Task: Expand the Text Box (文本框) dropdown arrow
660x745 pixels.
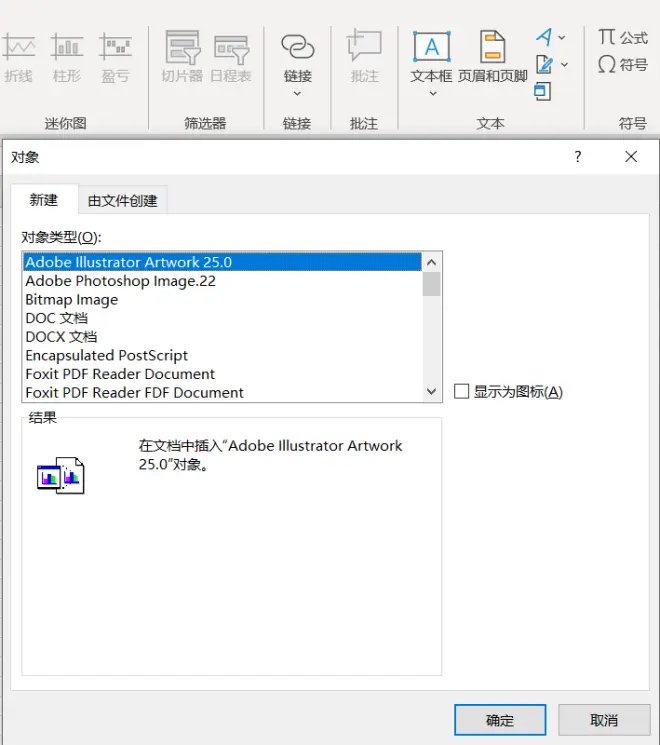Action: (432, 94)
